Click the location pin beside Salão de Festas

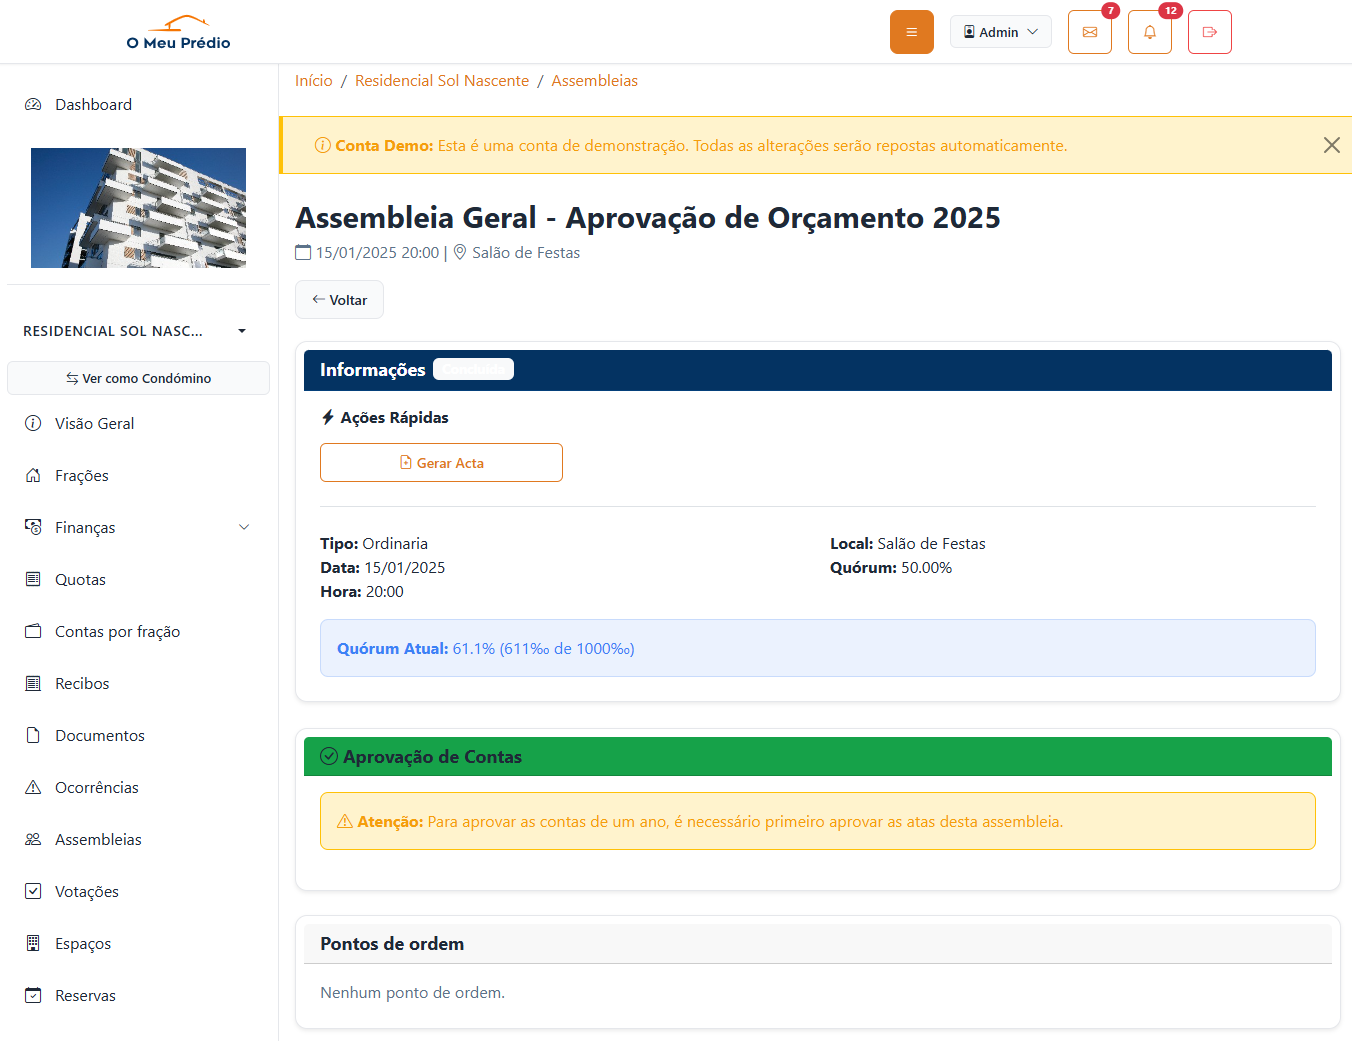[x=459, y=252]
